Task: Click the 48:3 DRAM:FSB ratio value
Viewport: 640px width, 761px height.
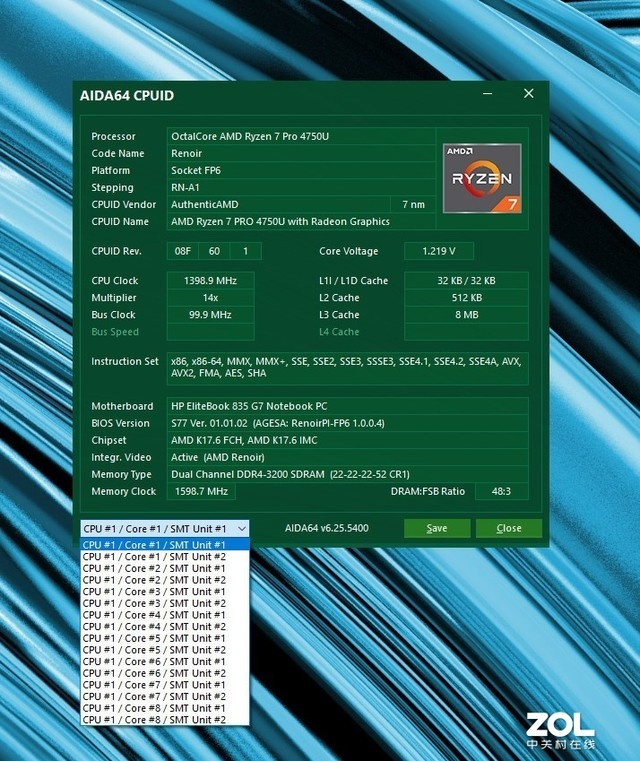Action: 501,491
